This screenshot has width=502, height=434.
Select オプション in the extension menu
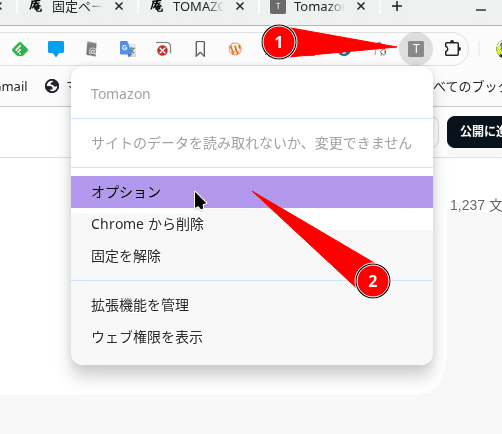(252, 192)
